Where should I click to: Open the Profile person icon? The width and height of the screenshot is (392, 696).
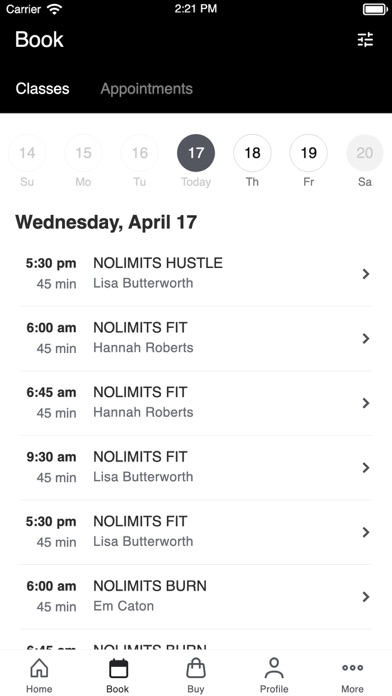[x=274, y=668]
